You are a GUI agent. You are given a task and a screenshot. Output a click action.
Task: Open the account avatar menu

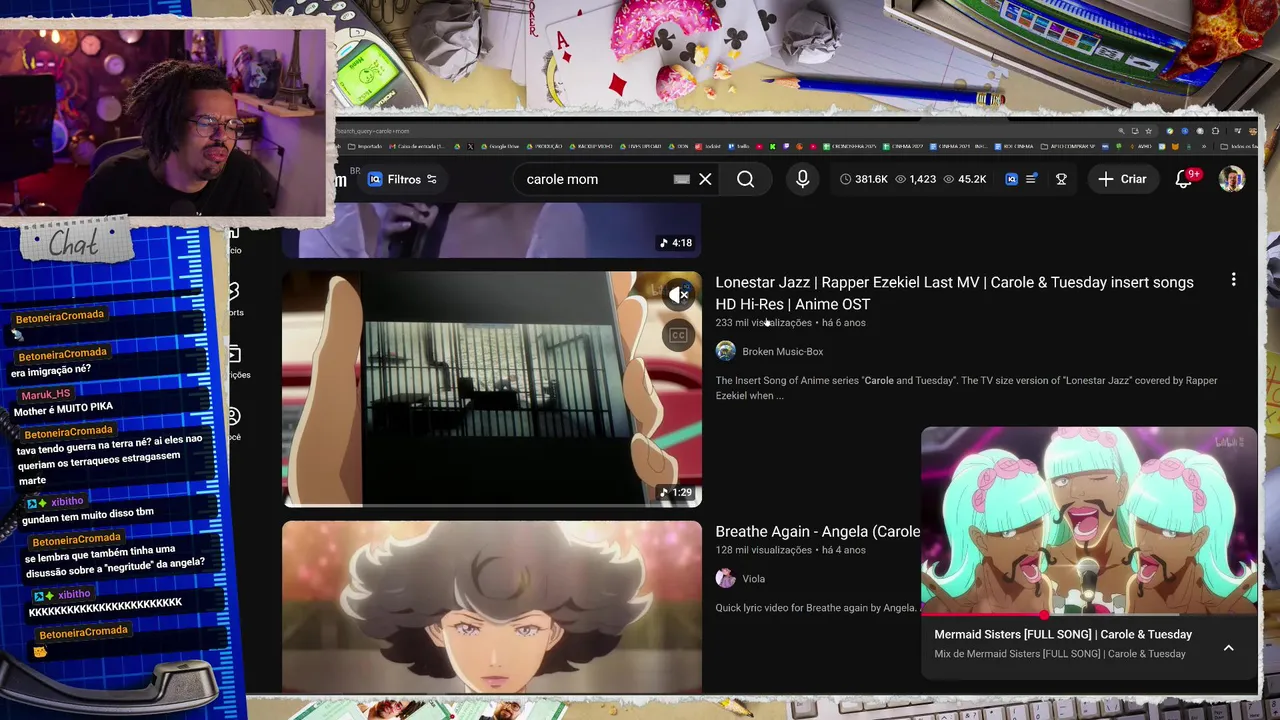point(1232,179)
